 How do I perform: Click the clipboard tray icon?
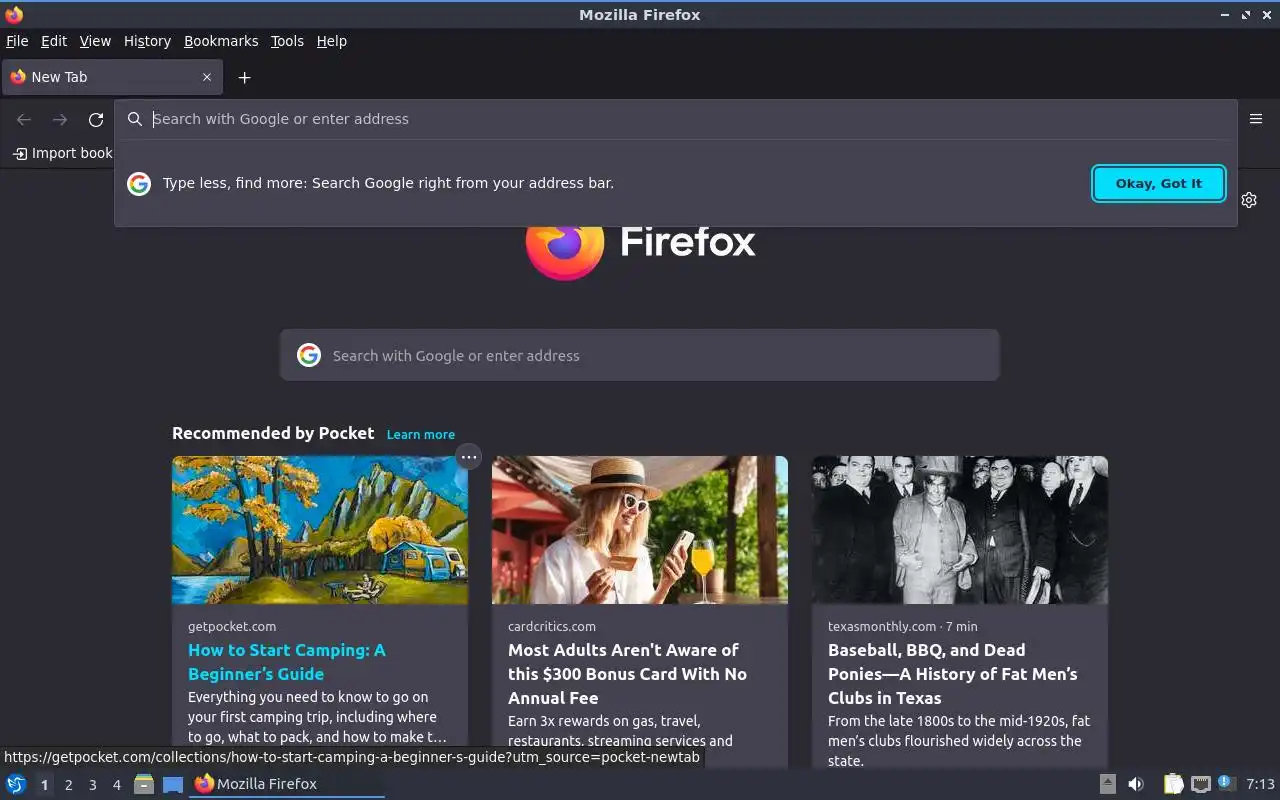[1173, 784]
